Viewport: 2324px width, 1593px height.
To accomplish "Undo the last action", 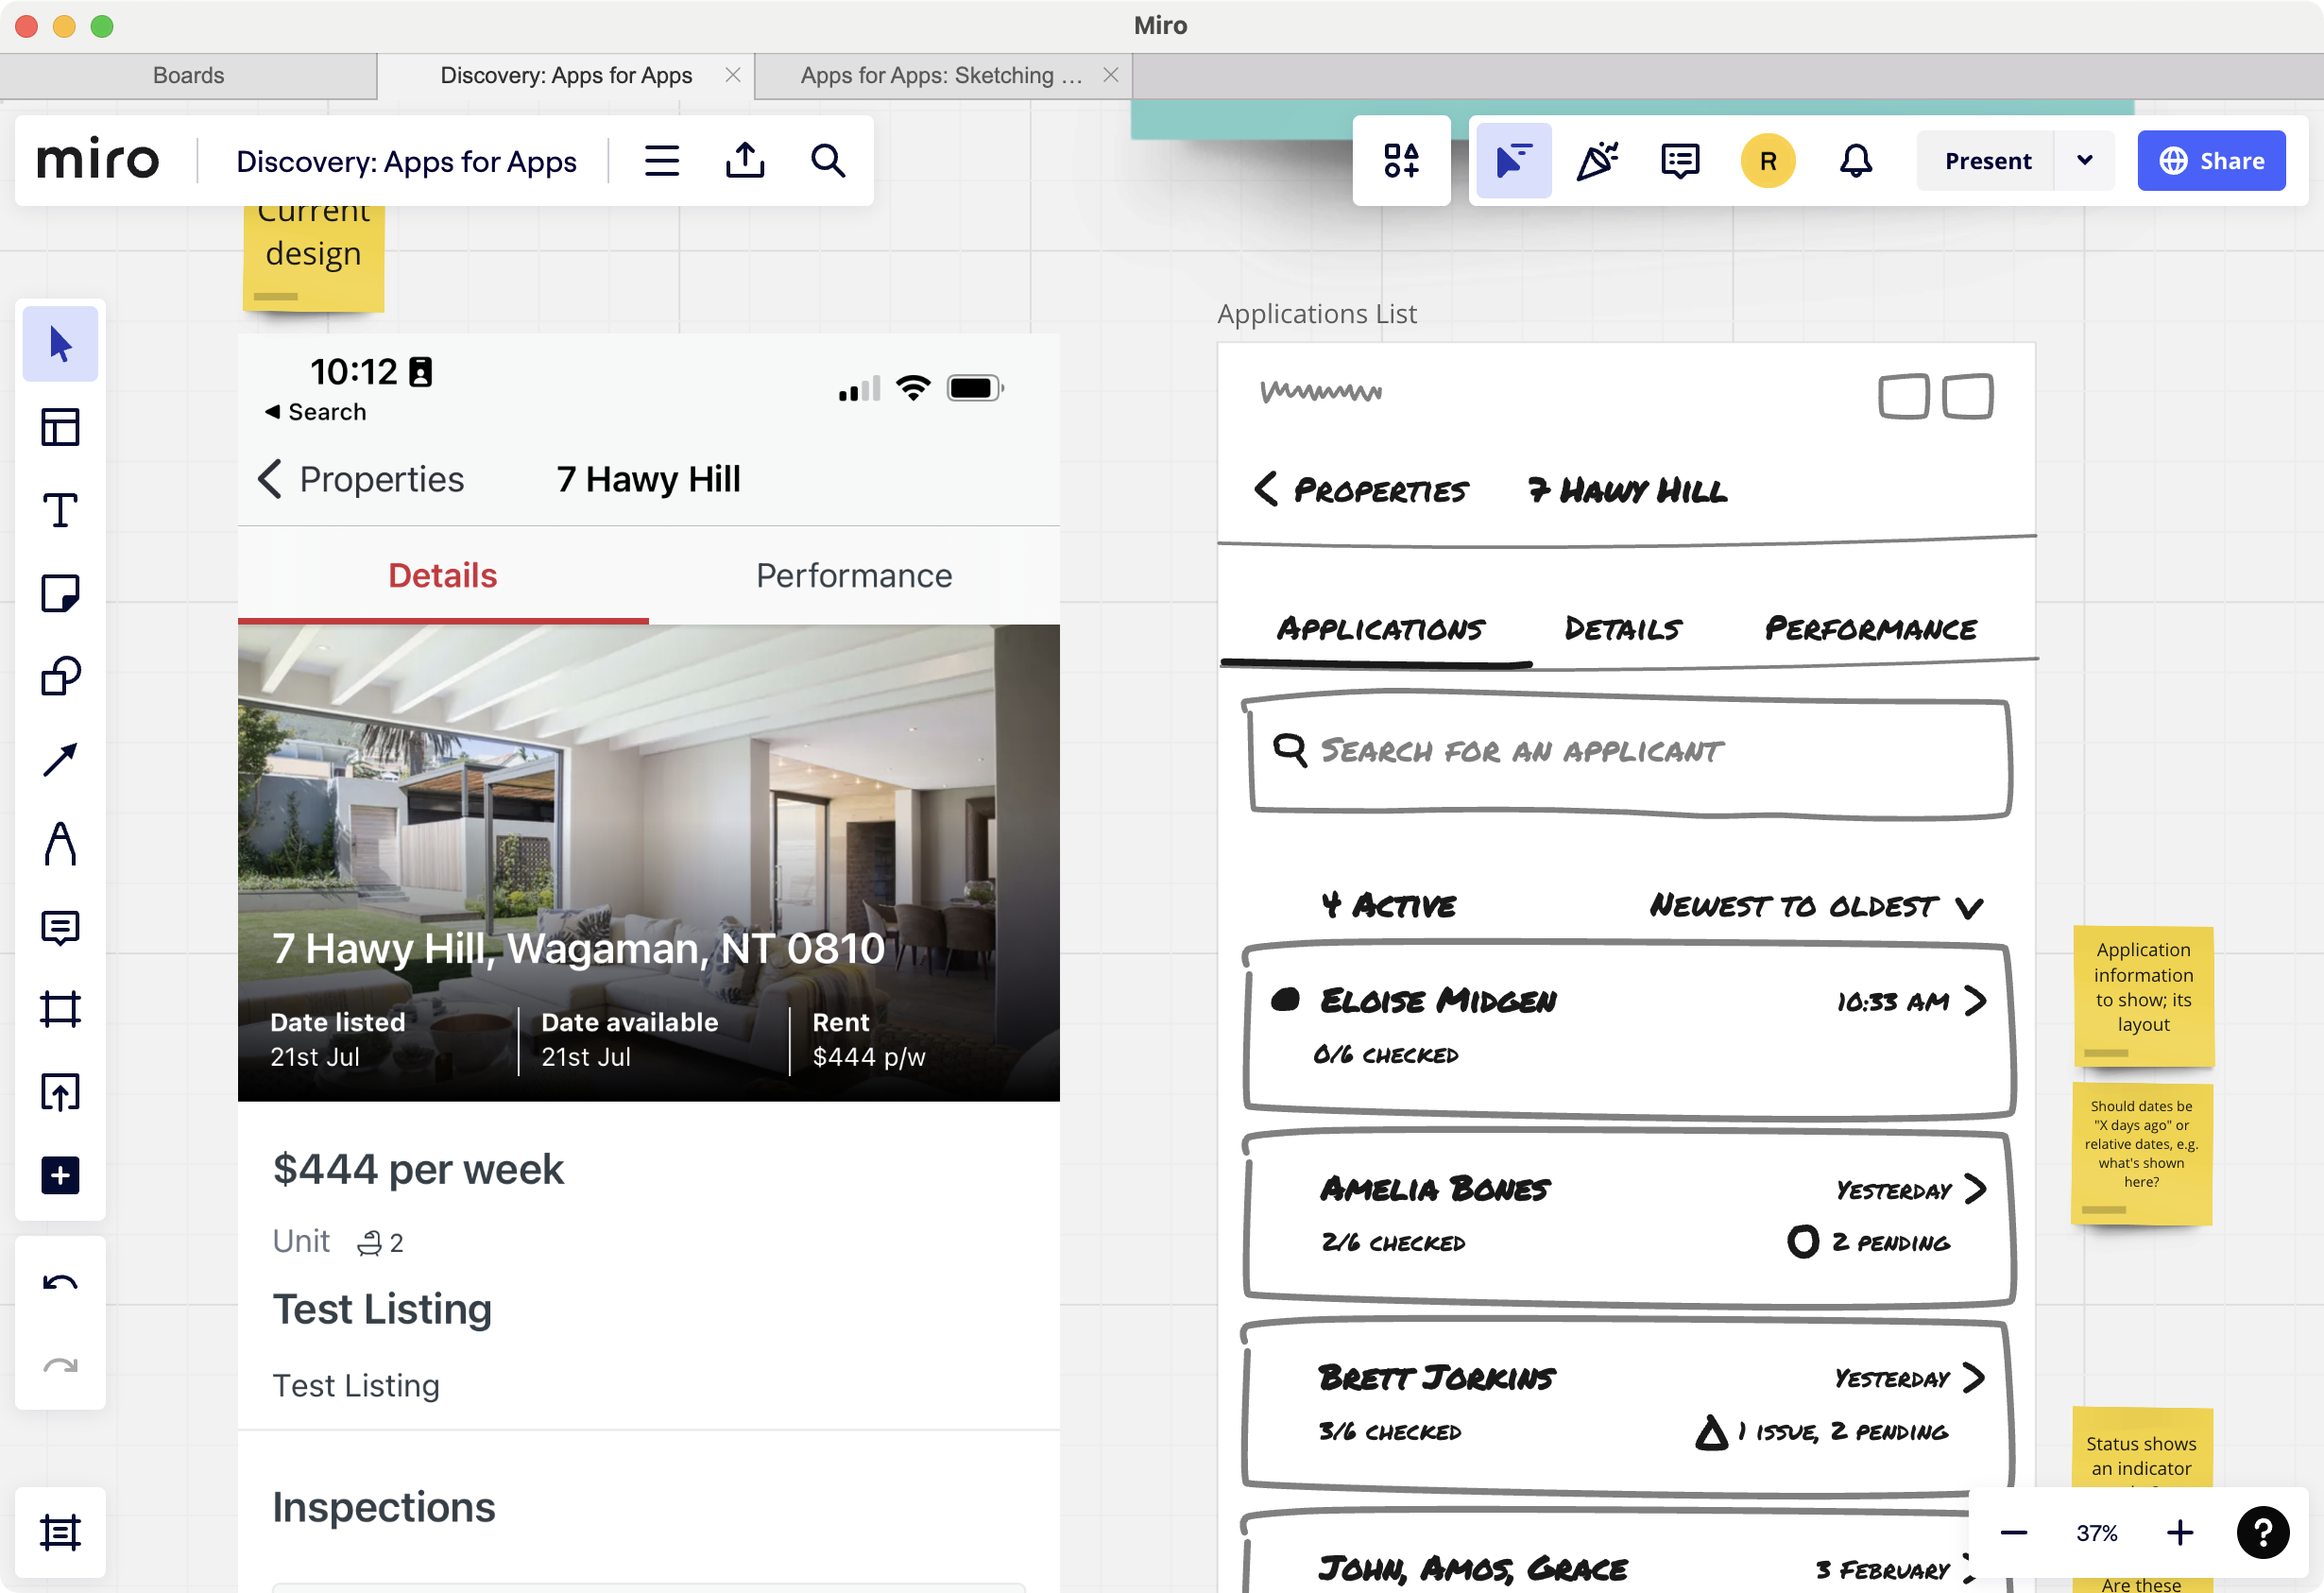I will [x=60, y=1283].
